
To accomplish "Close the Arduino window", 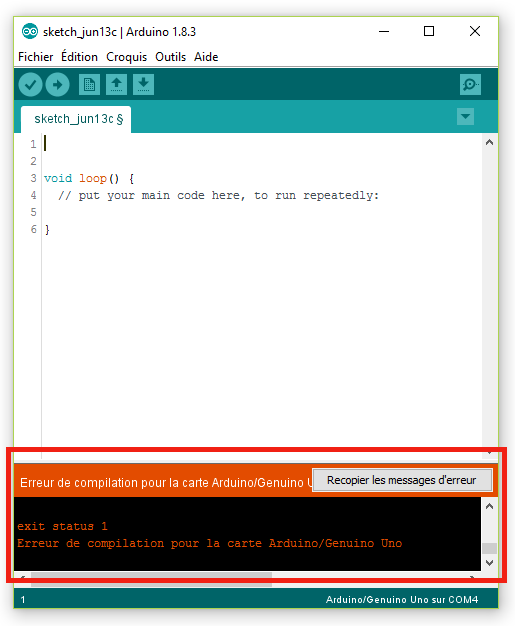I will pyautogui.click(x=475, y=31).
